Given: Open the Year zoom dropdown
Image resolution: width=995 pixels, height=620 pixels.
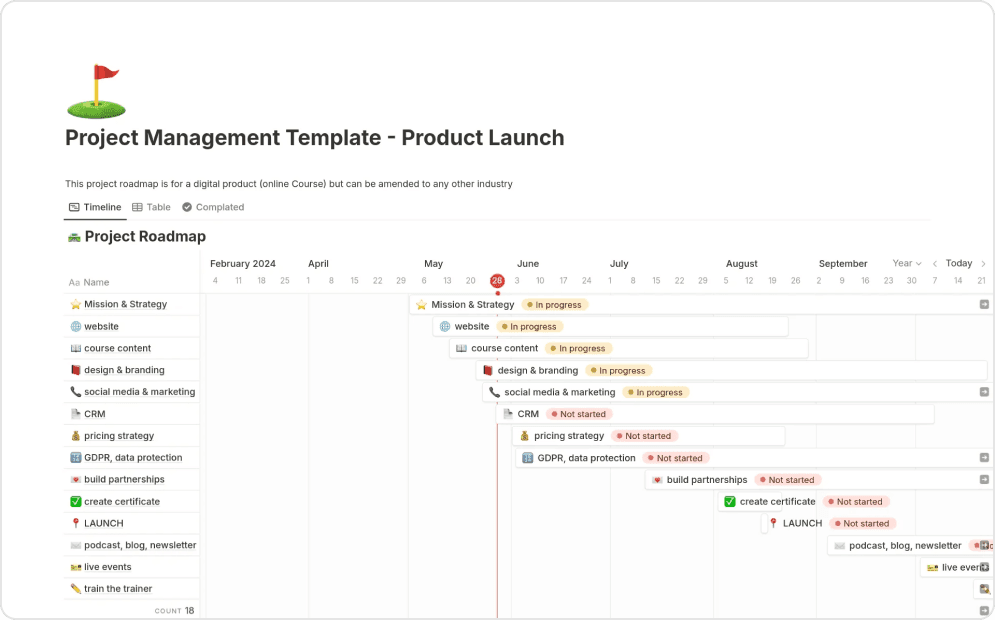Looking at the screenshot, I should (x=907, y=263).
